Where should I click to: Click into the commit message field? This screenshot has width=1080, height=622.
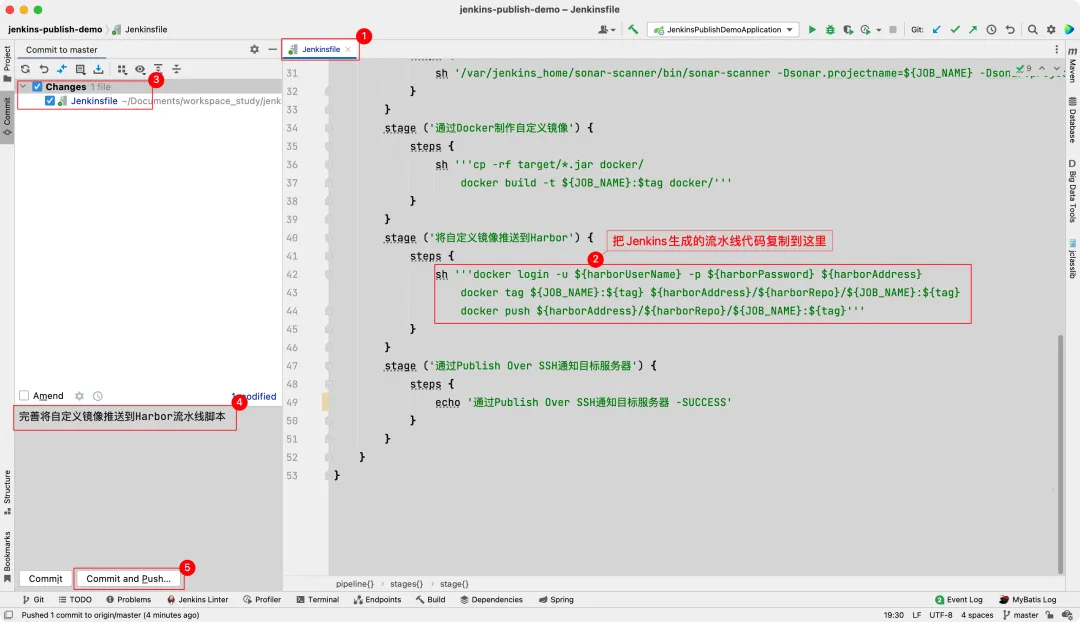click(x=148, y=487)
